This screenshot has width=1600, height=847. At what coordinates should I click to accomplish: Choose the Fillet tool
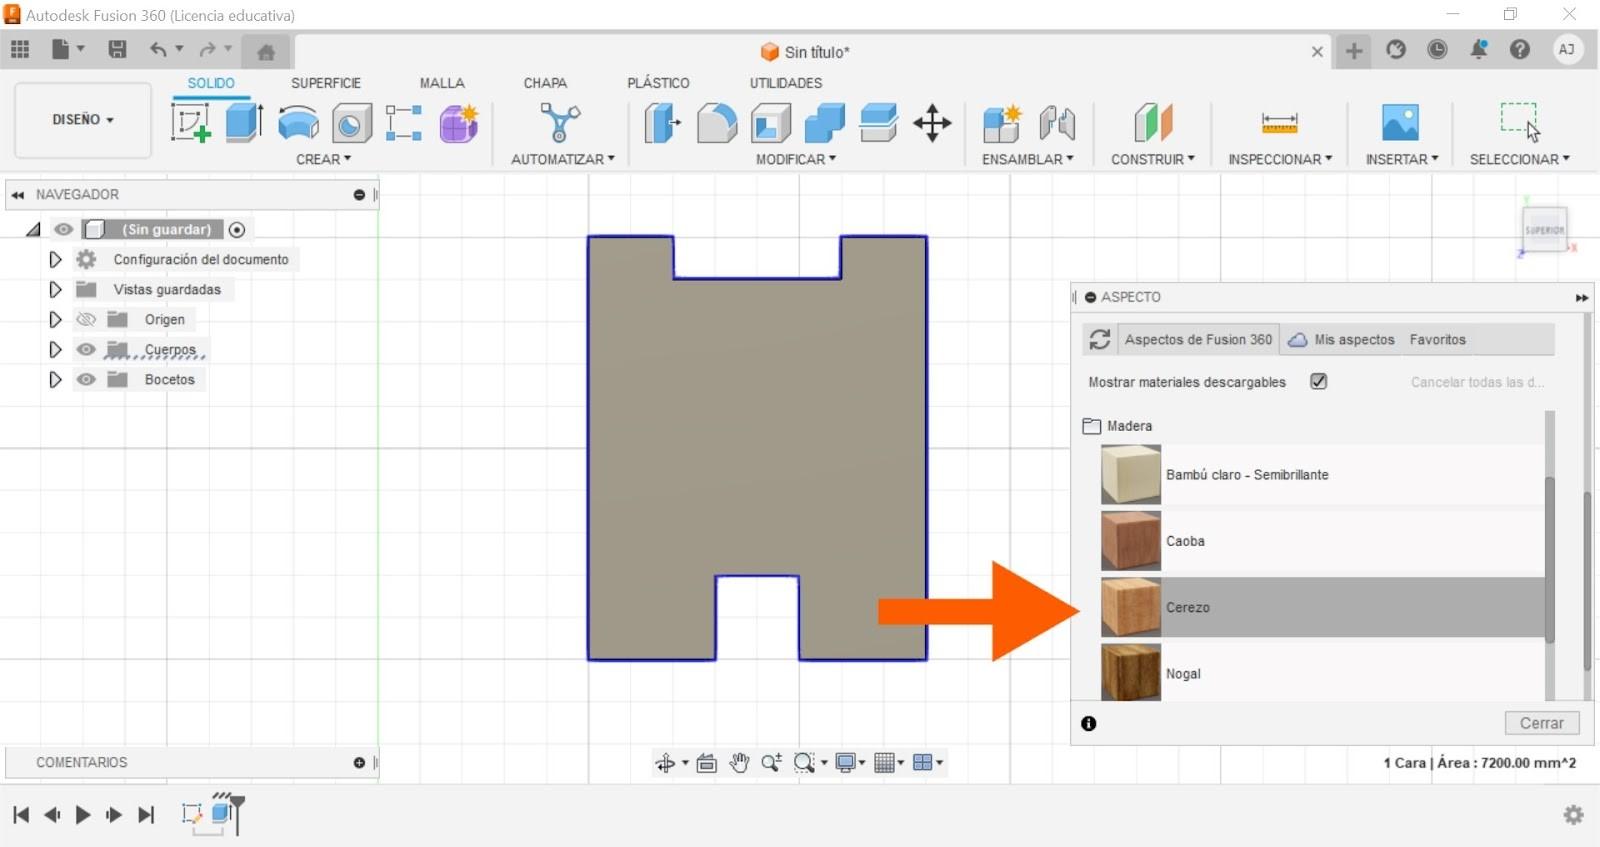(x=716, y=123)
